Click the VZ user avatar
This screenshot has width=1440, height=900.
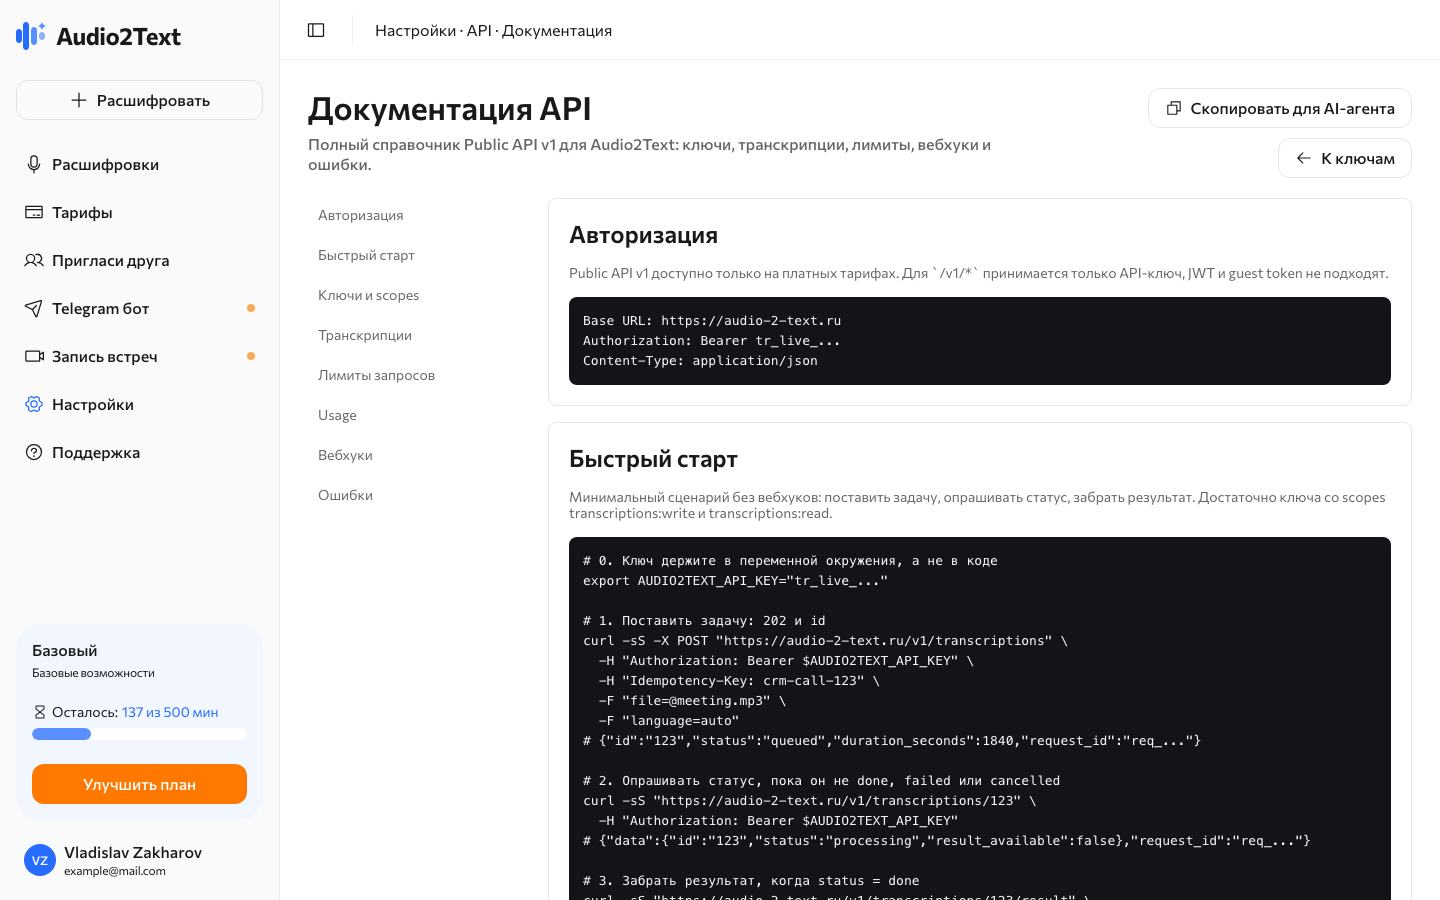pos(40,860)
